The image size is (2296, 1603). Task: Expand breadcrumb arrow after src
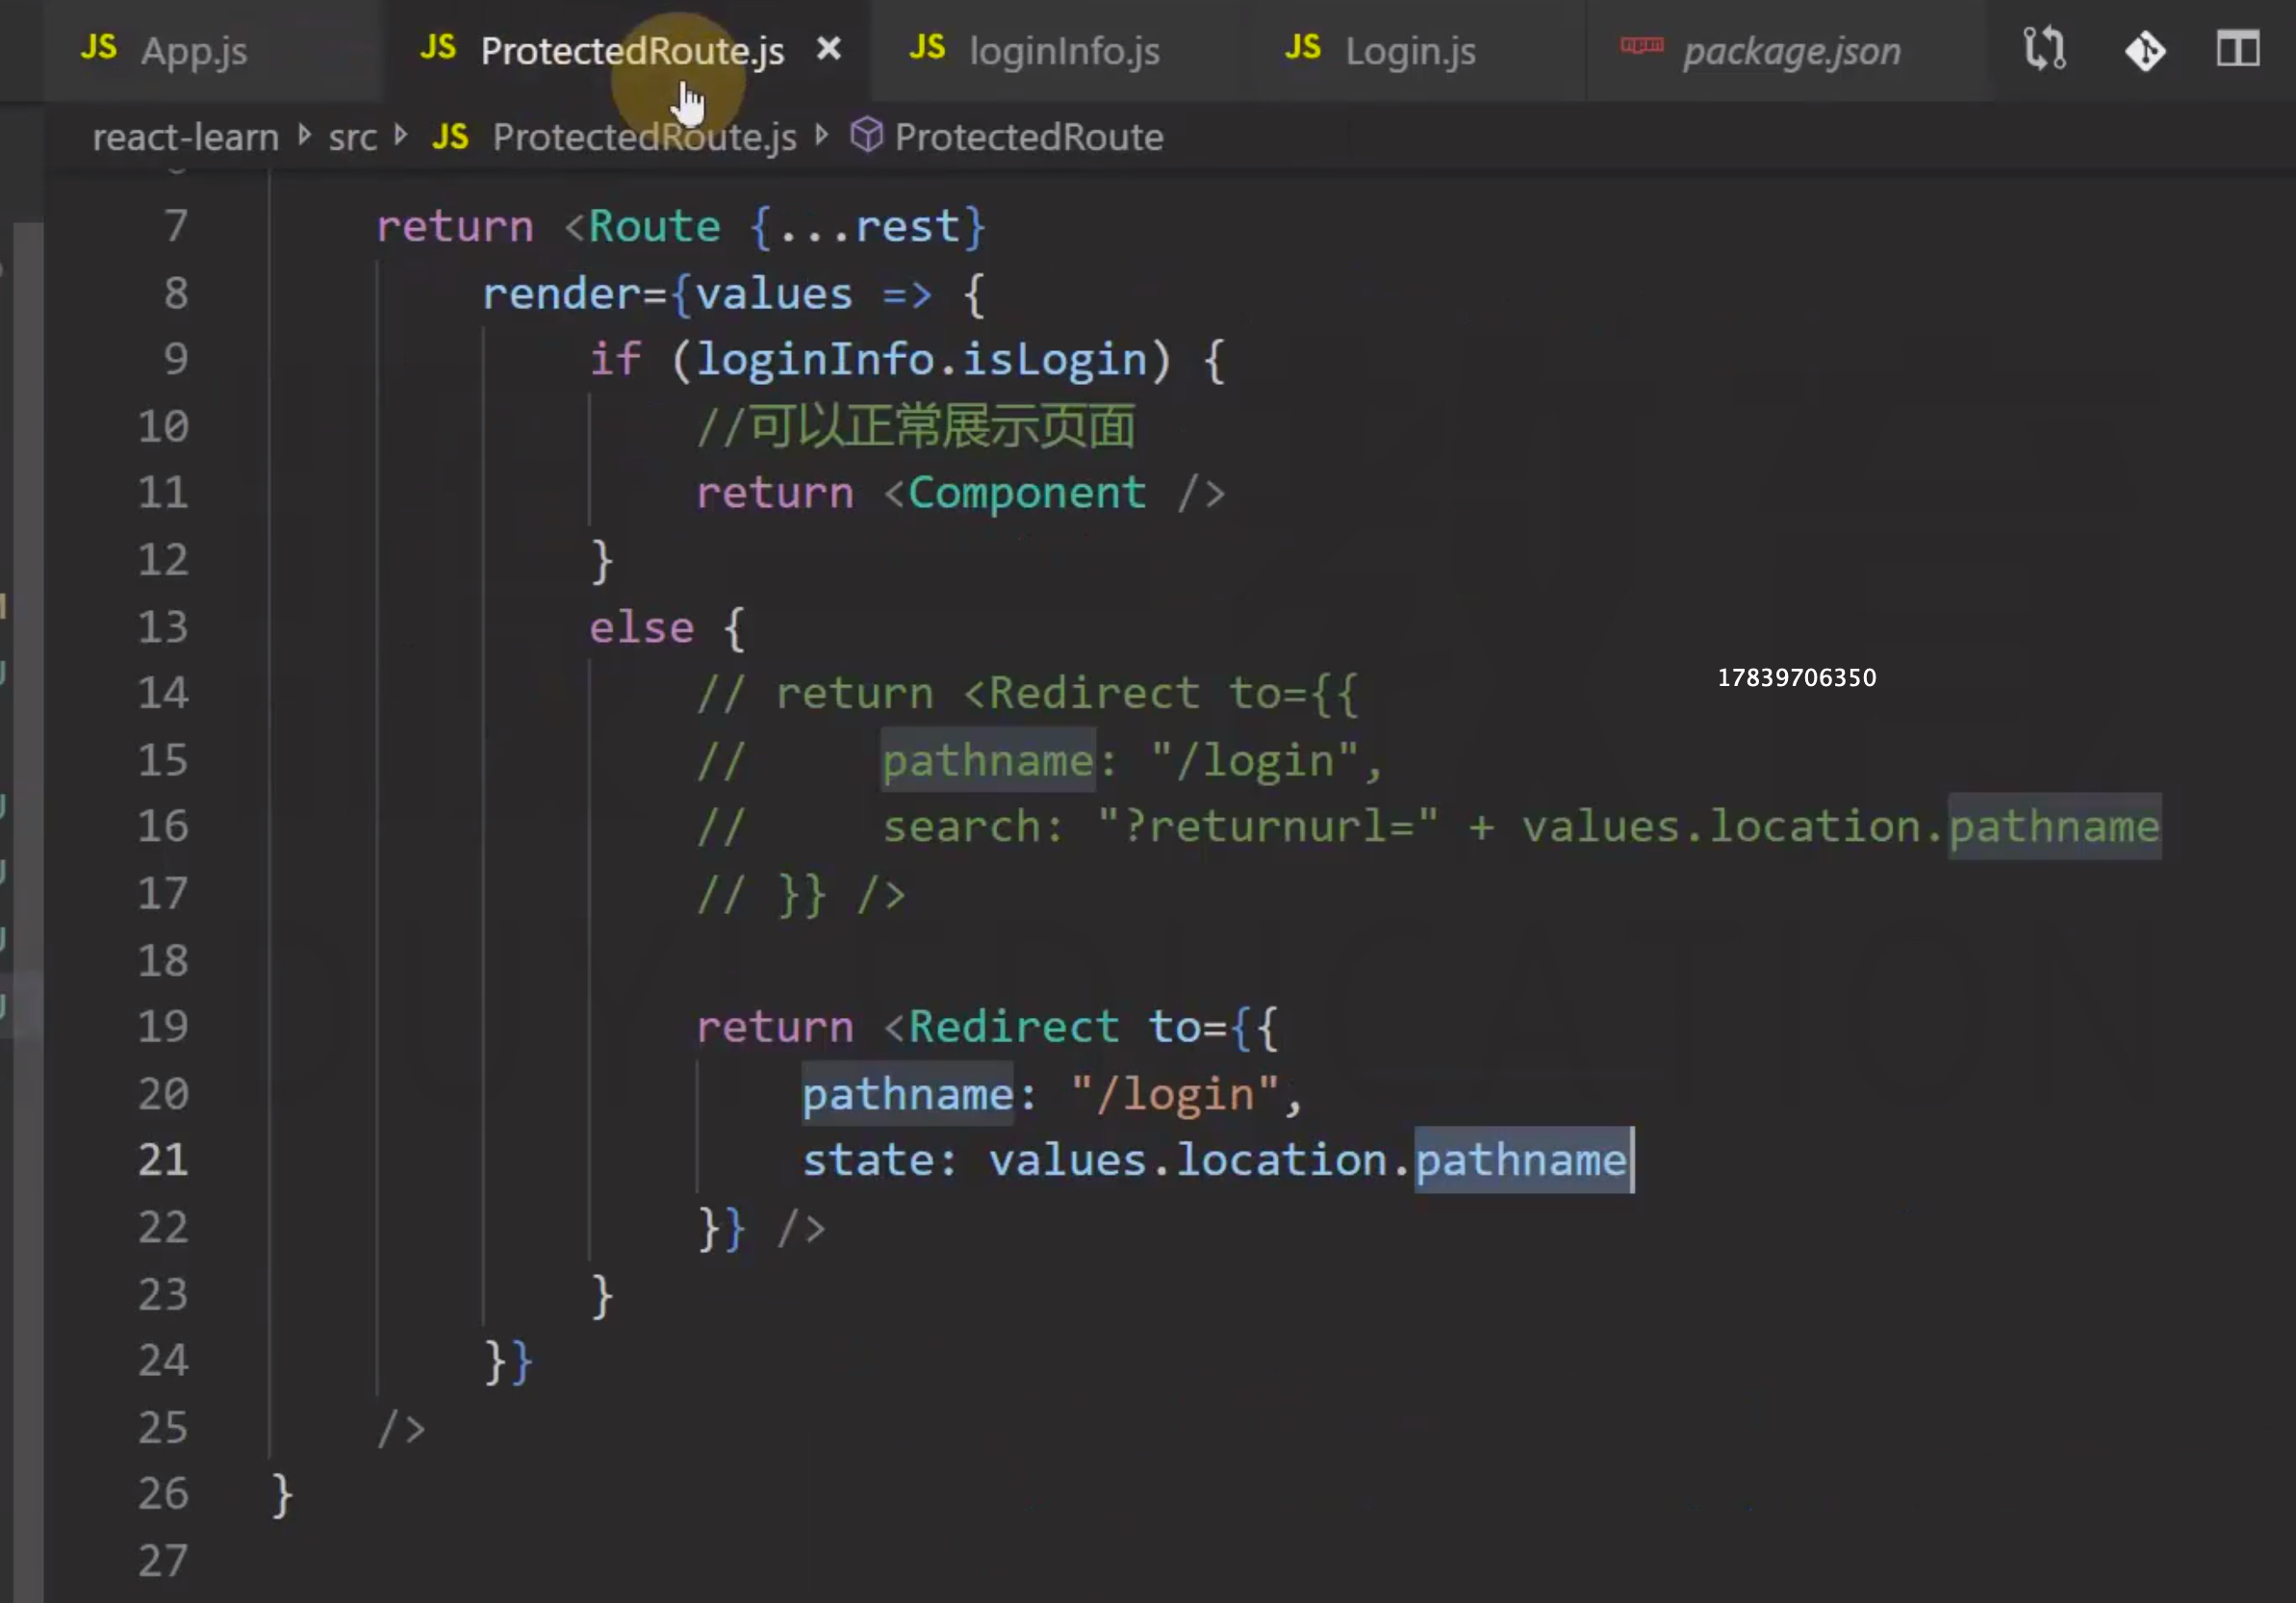[401, 135]
